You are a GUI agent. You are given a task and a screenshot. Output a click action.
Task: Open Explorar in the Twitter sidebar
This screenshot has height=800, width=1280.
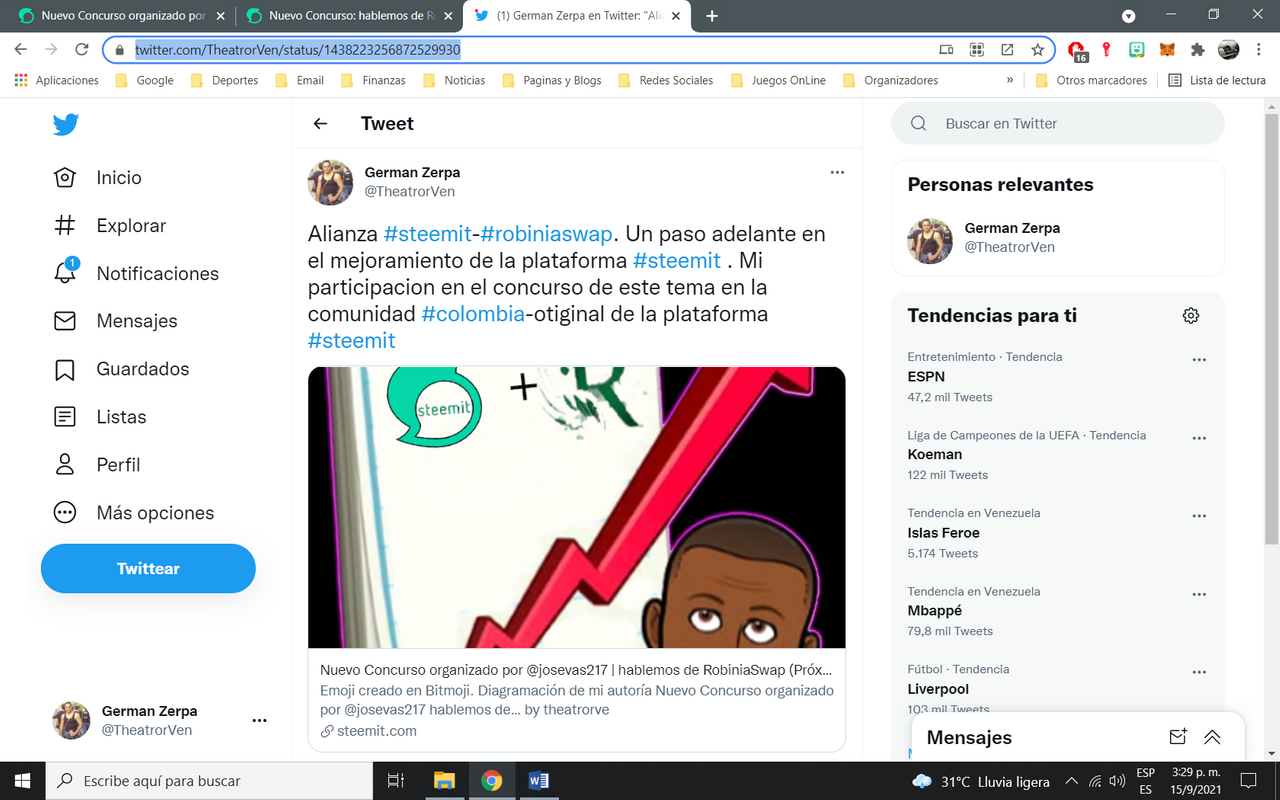click(110, 226)
